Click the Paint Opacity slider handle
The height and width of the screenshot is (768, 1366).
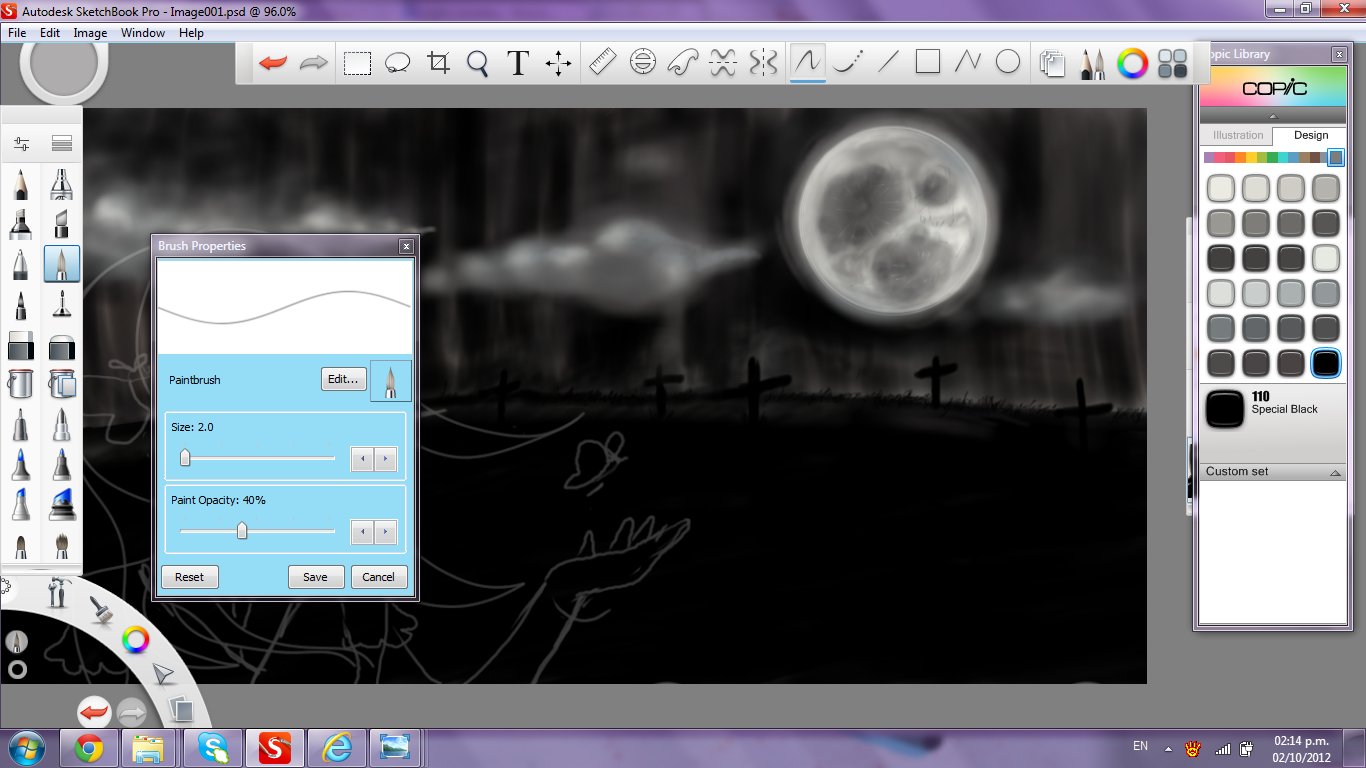pos(242,531)
